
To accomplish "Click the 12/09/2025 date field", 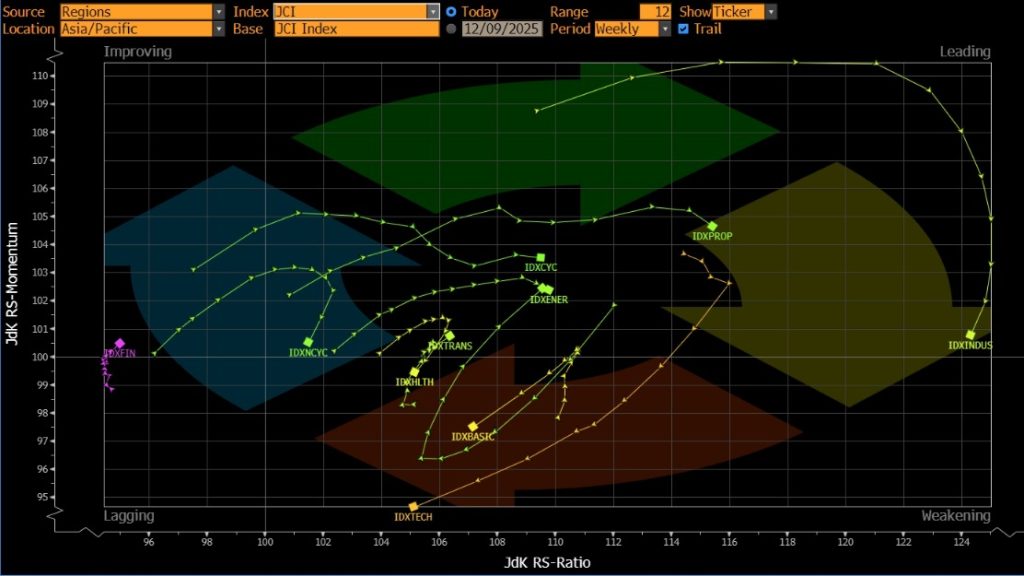I will click(x=502, y=29).
